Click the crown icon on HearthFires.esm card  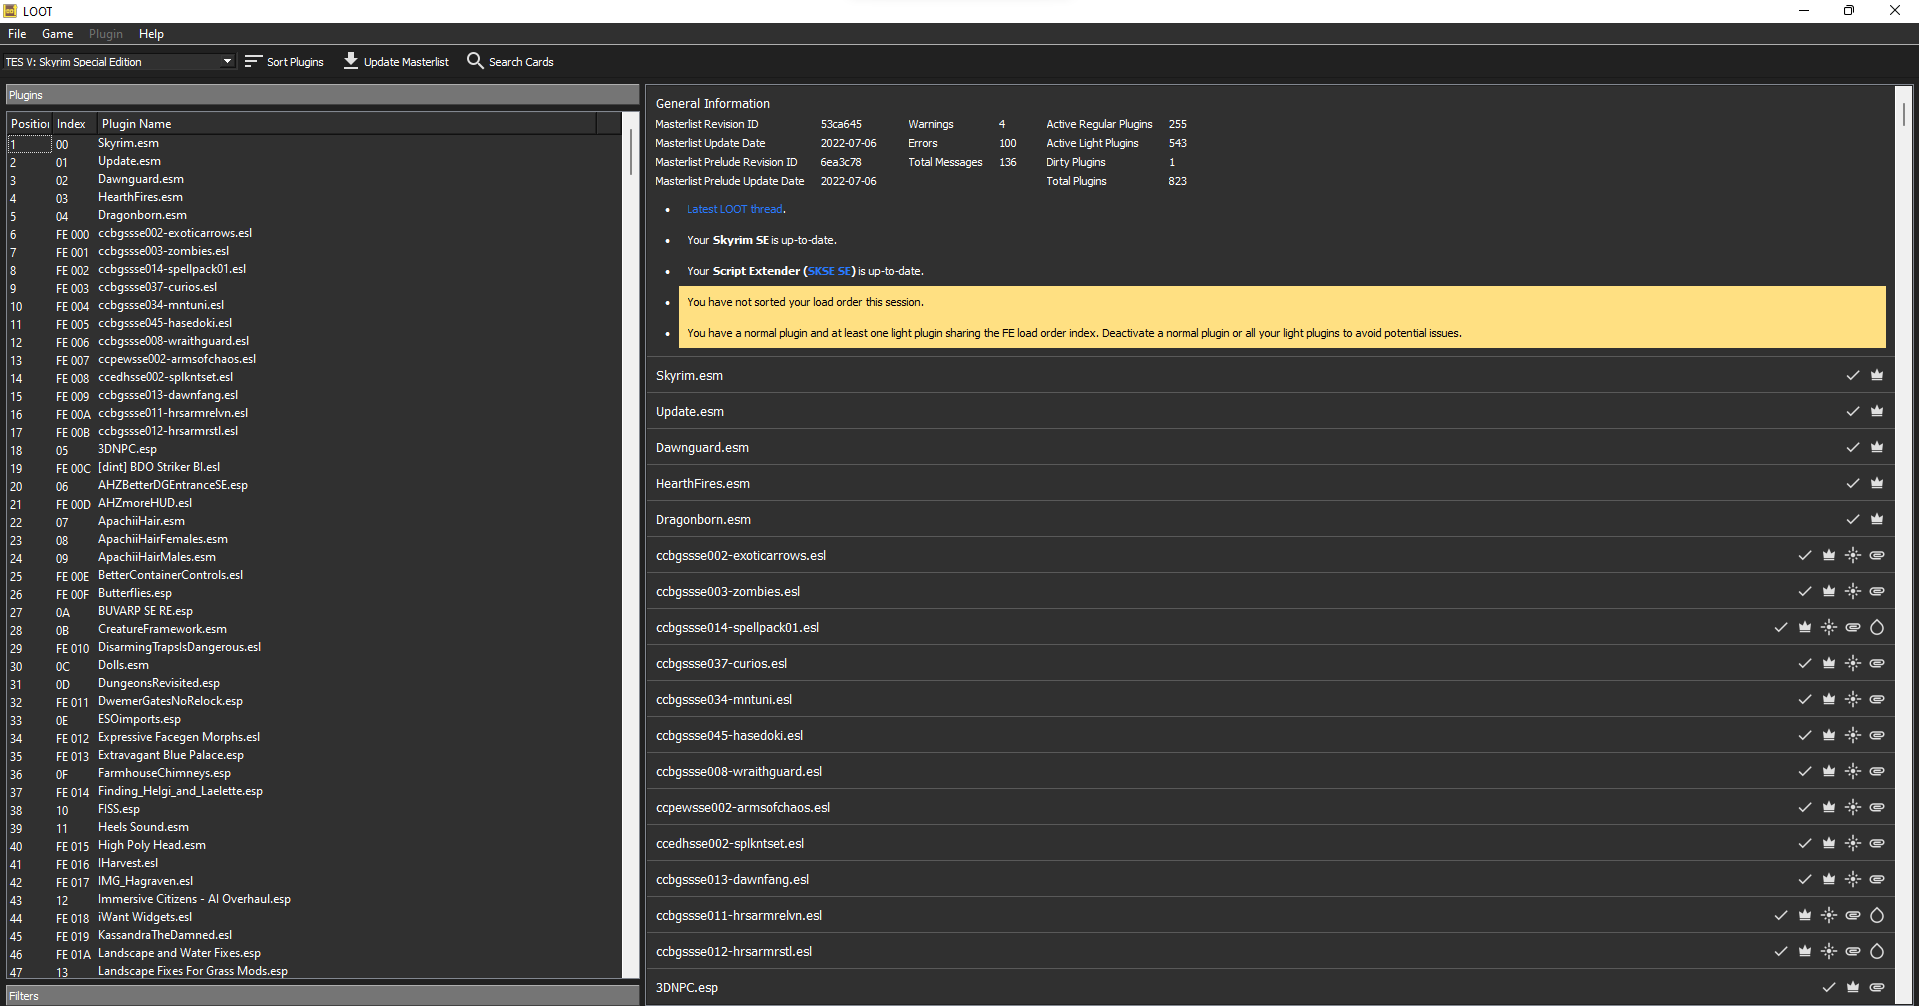(1877, 483)
